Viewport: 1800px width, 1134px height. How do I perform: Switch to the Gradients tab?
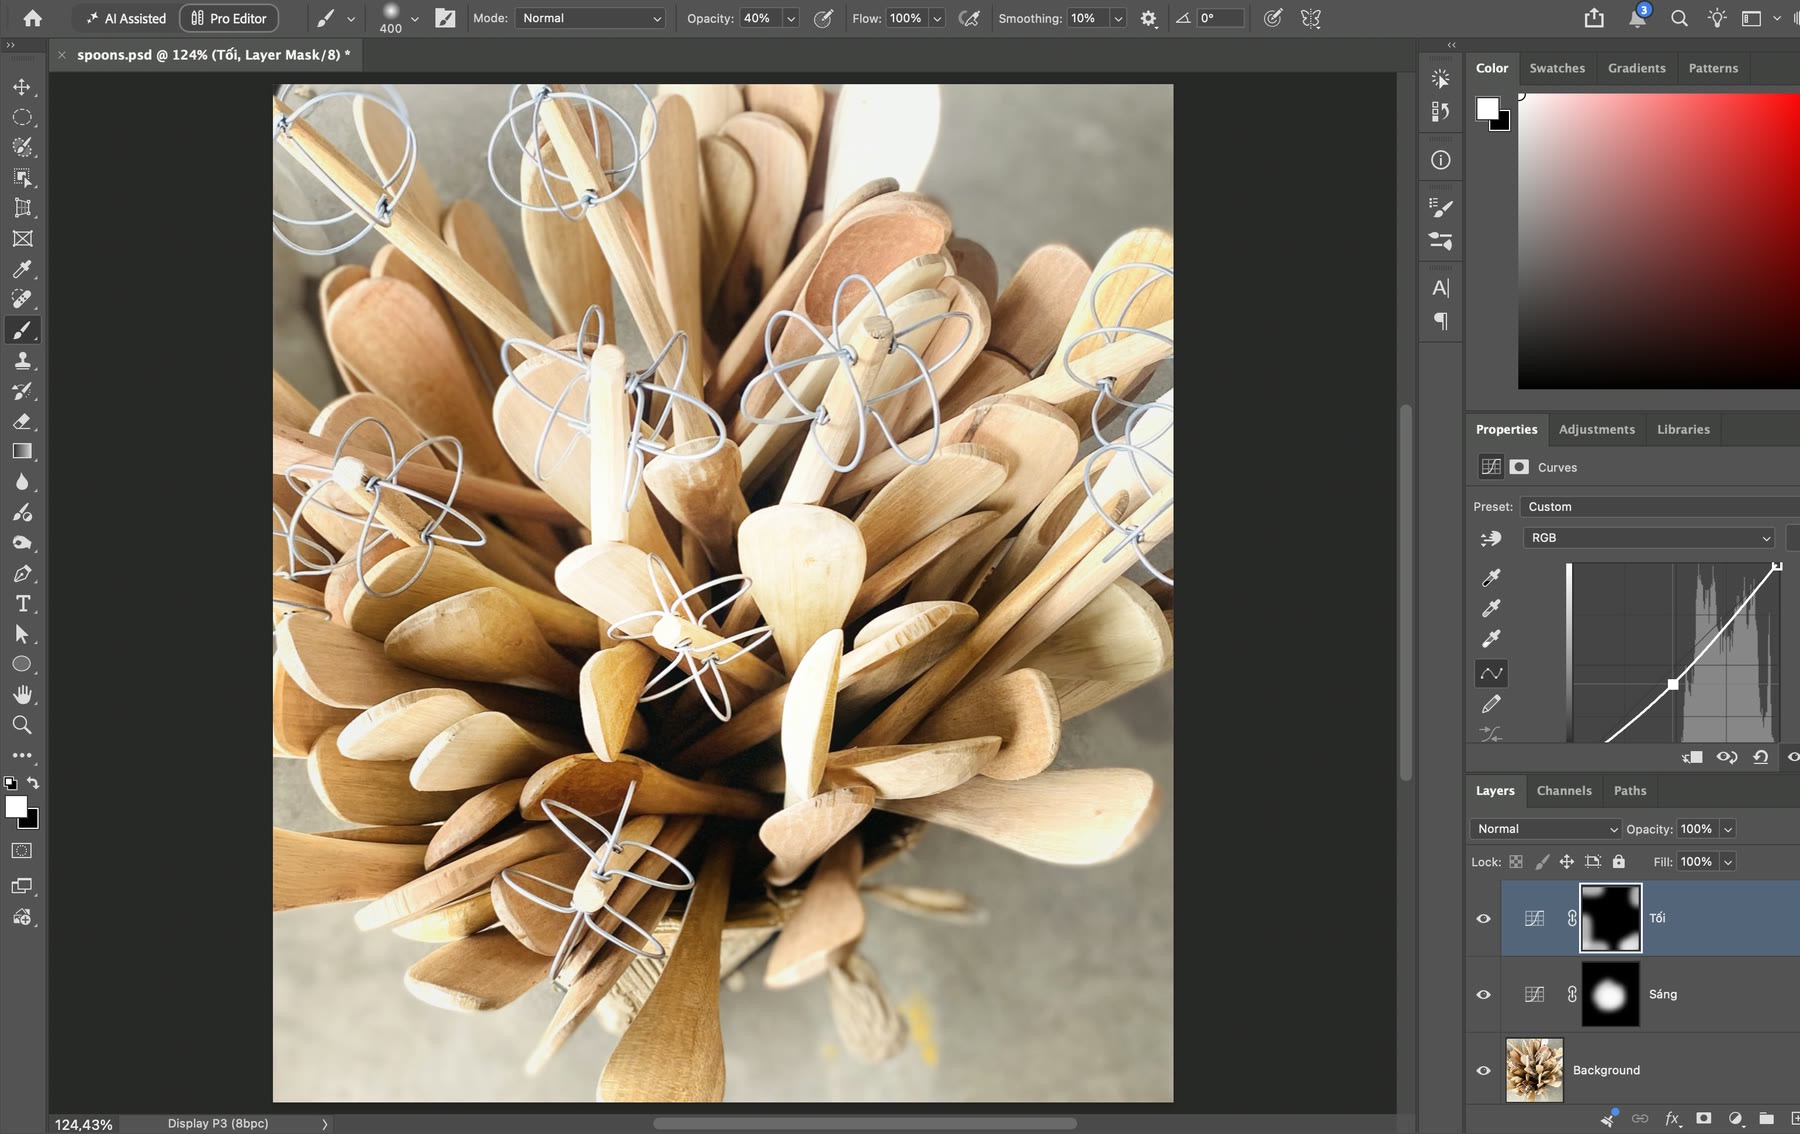pyautogui.click(x=1637, y=68)
